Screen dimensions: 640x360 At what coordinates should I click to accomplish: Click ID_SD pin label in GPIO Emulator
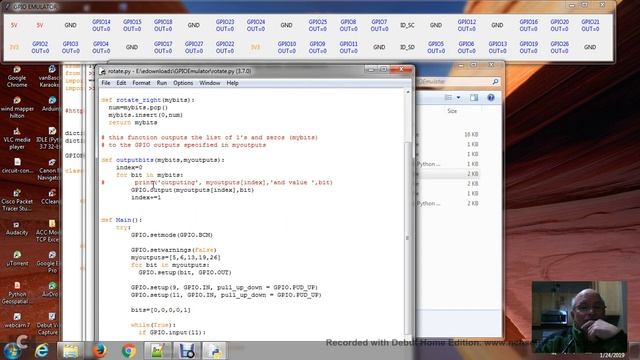tap(407, 47)
